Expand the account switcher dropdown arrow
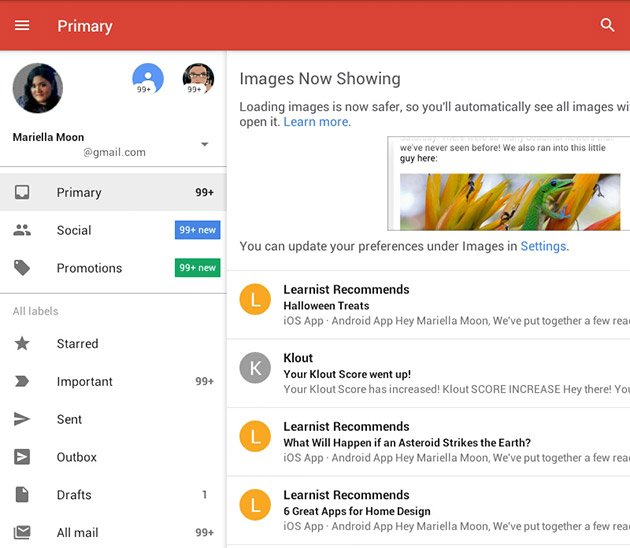The width and height of the screenshot is (630, 548). tap(205, 145)
